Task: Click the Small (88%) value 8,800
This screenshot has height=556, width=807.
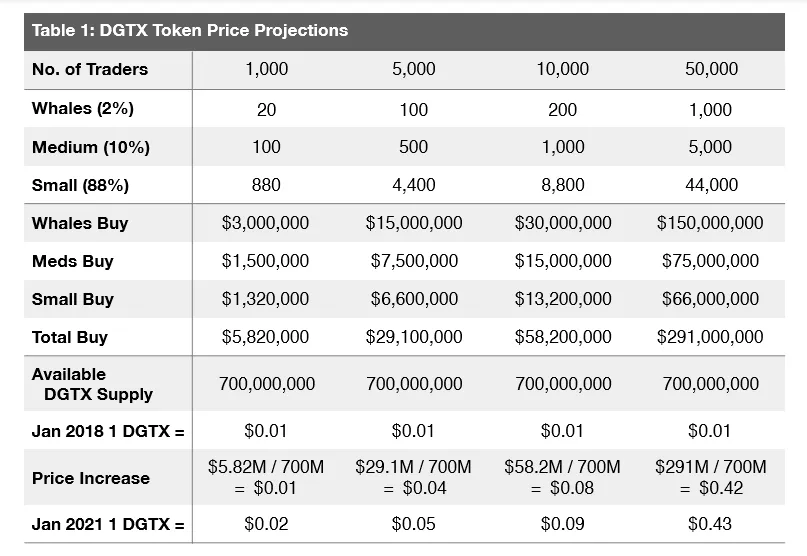Action: [563, 185]
